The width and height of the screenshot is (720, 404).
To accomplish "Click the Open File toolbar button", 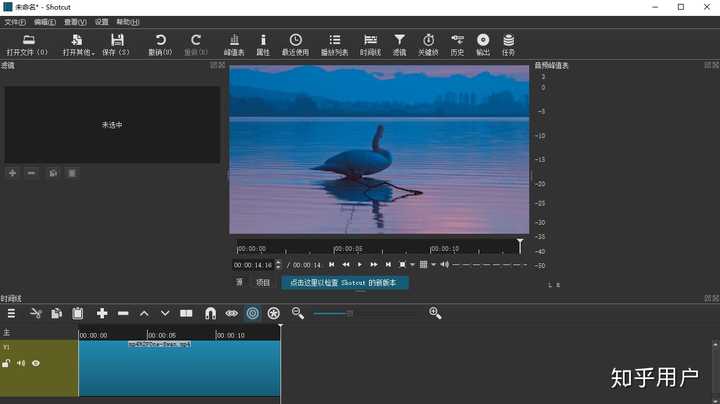I will (x=28, y=45).
